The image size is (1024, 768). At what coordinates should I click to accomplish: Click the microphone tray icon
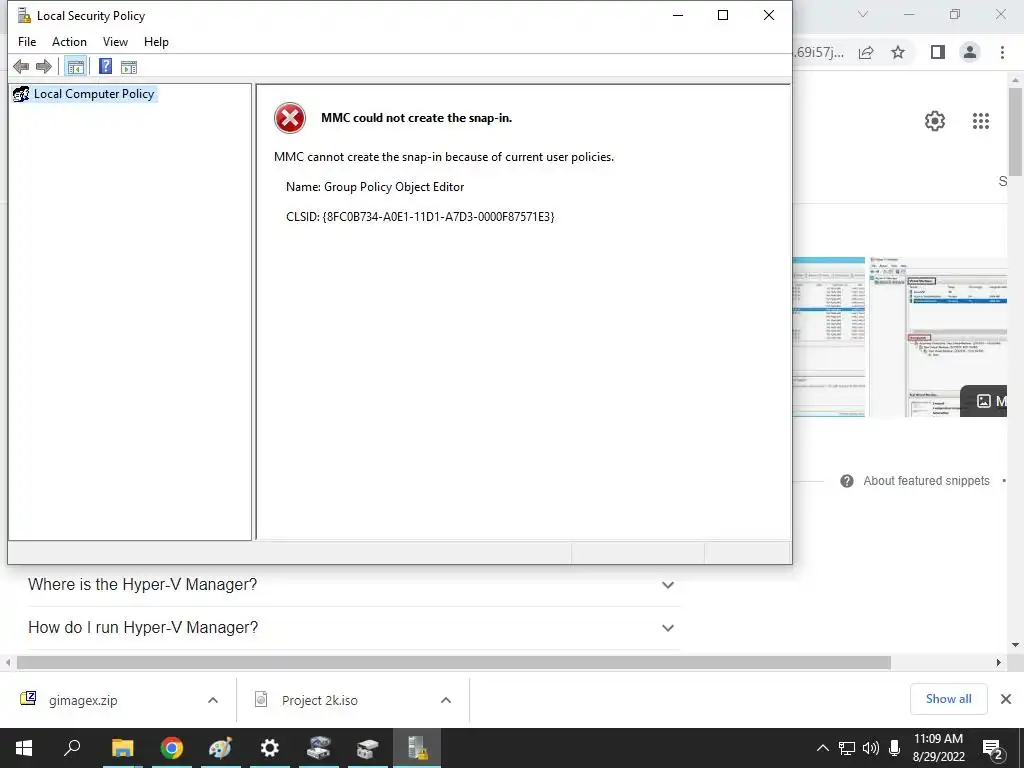tap(895, 748)
